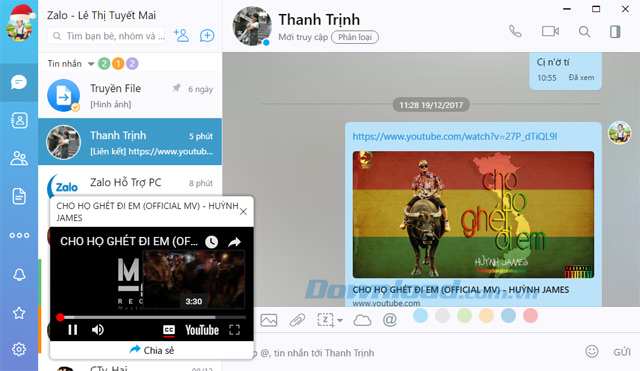Open the YouTube link in the message
This screenshot has width=640, height=371.
pos(455,136)
